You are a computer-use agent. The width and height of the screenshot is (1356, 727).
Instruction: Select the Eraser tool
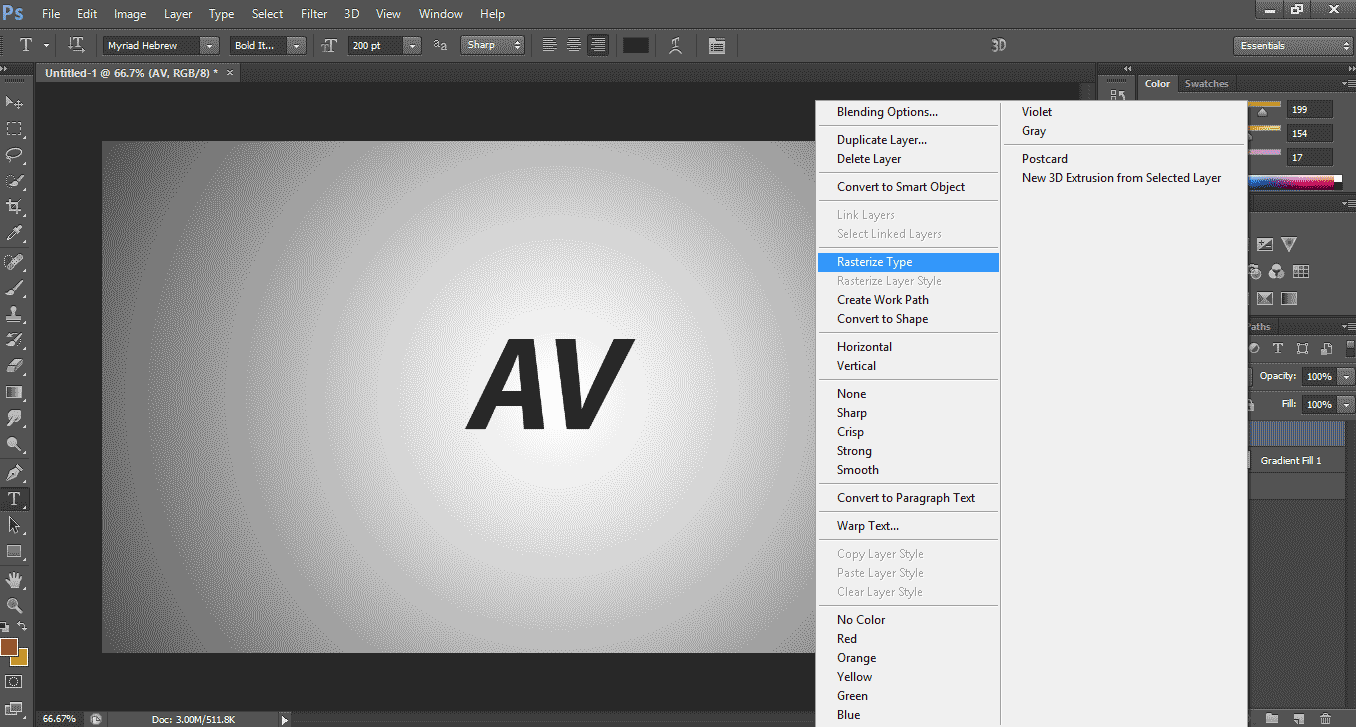pos(15,366)
